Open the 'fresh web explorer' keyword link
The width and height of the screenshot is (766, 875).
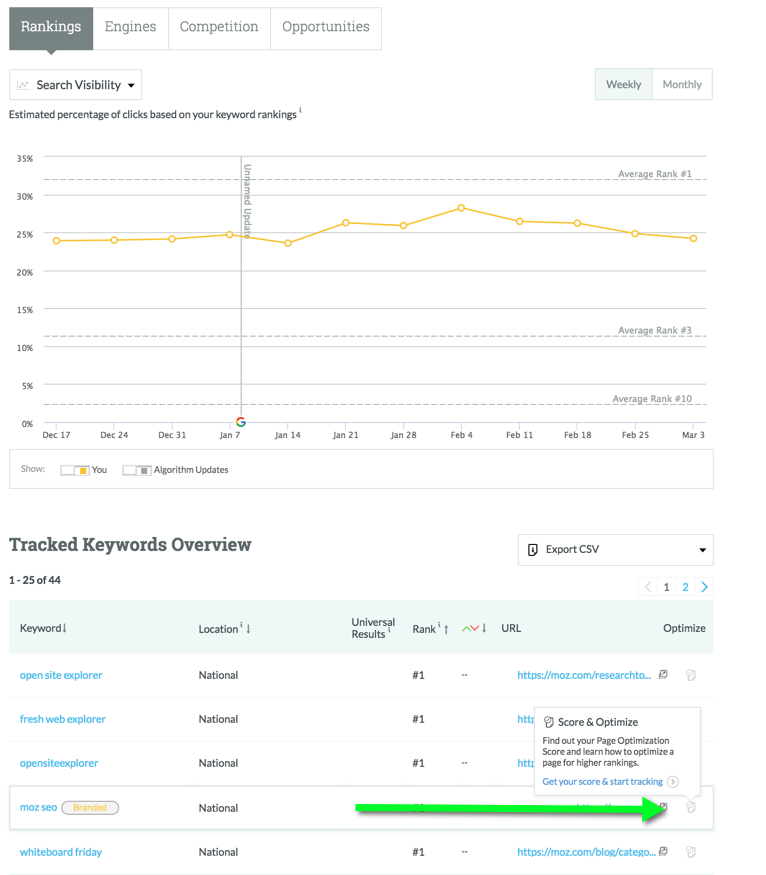[x=63, y=719]
